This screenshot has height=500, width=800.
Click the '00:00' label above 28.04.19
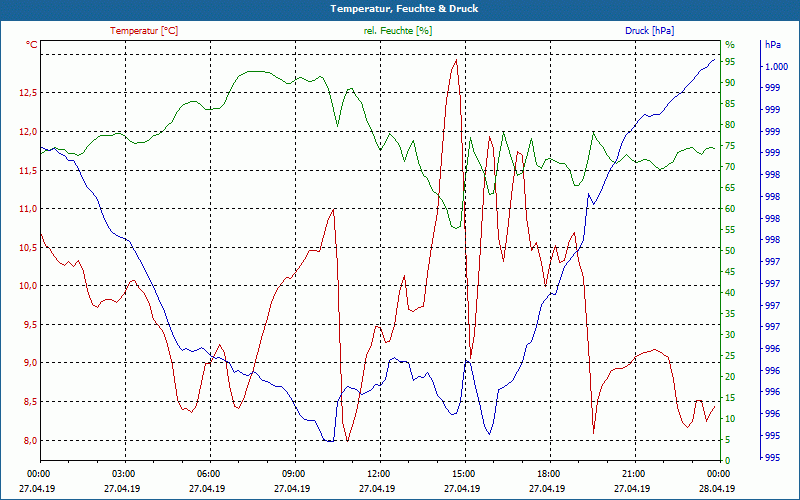[x=717, y=473]
